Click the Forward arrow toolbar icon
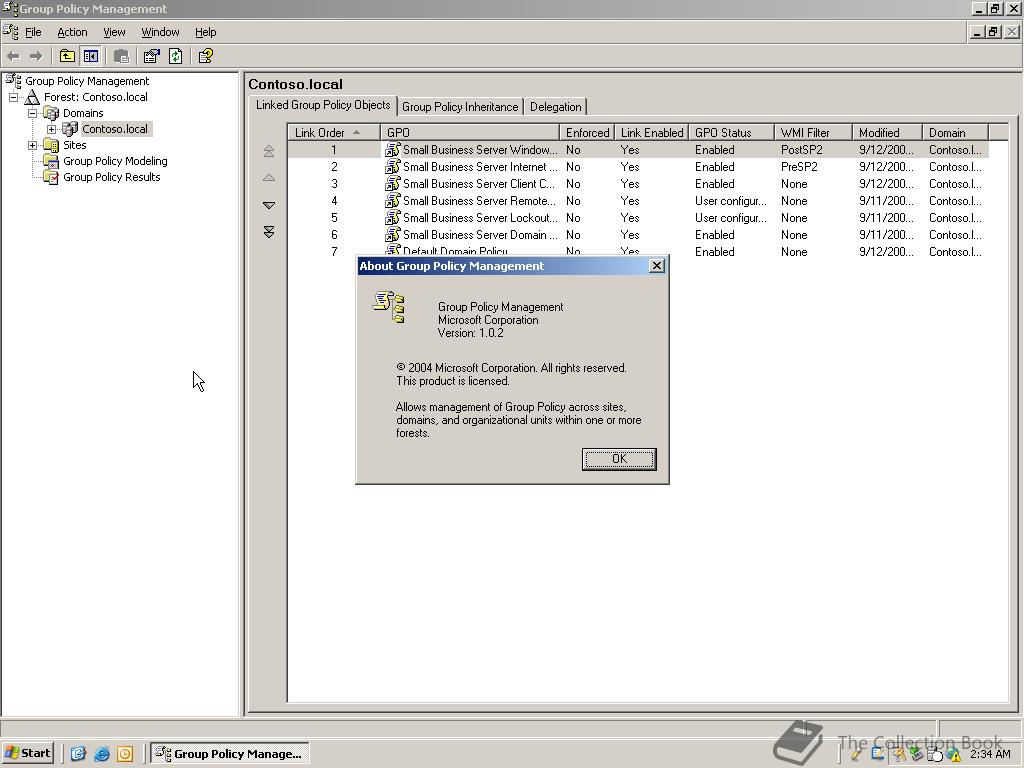Viewport: 1024px width, 768px height. tap(36, 56)
